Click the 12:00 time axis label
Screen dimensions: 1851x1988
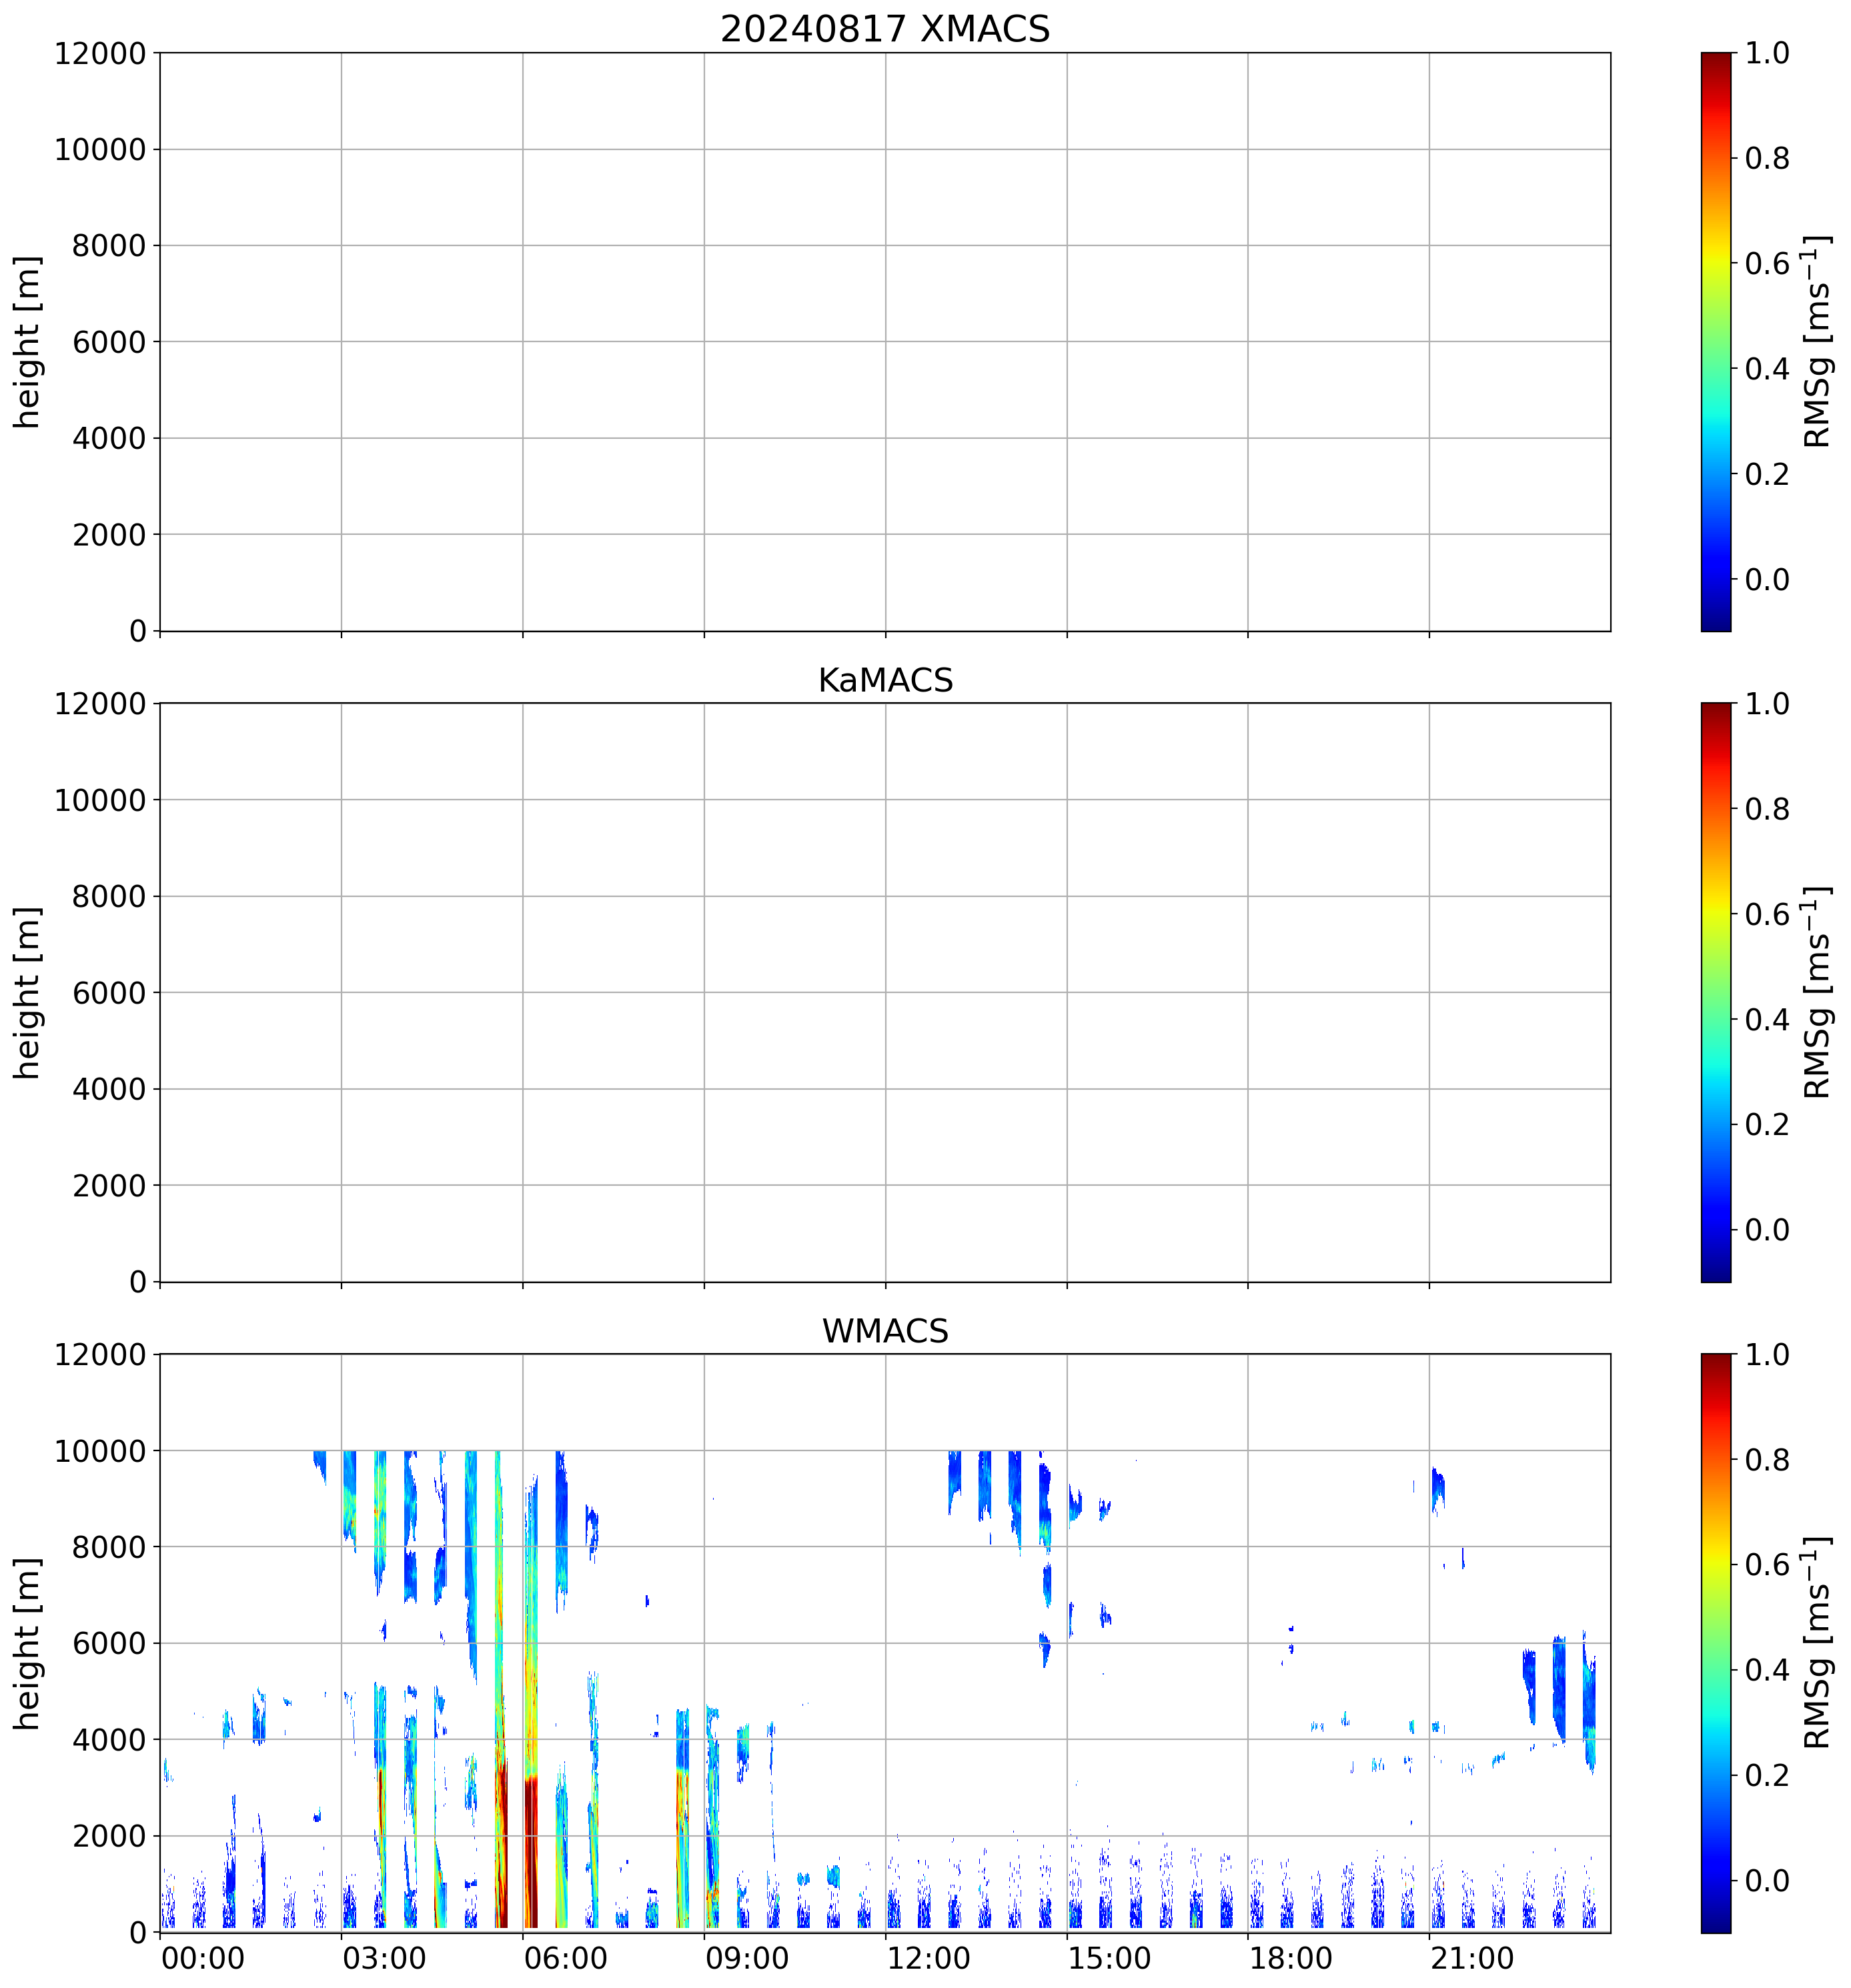pyautogui.click(x=928, y=1957)
